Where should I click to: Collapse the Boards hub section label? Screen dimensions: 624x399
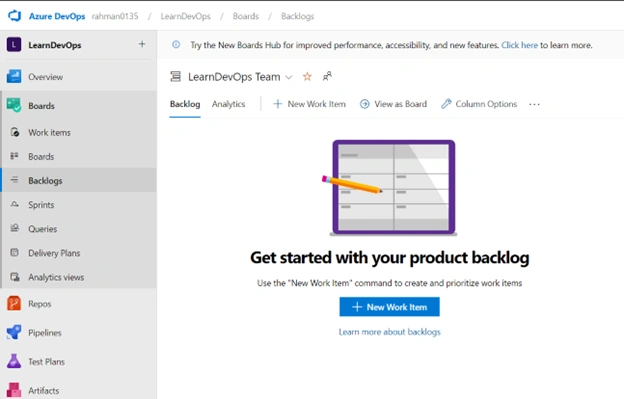pos(41,106)
